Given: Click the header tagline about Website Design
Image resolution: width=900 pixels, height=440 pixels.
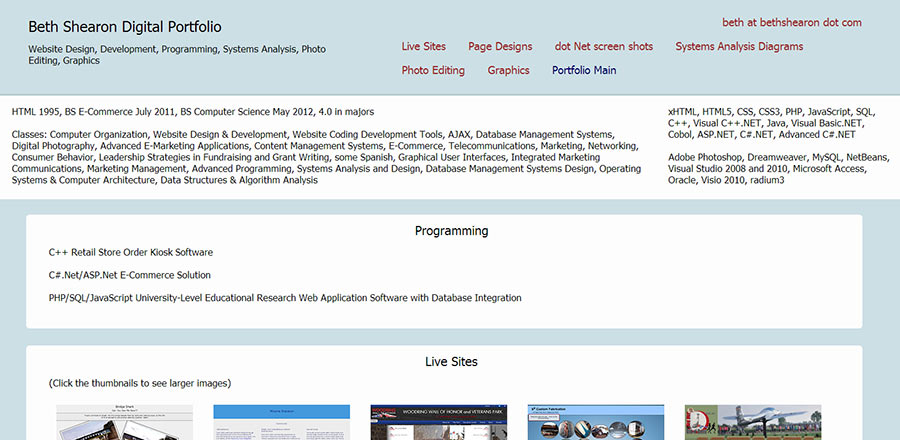Looking at the screenshot, I should [x=176, y=54].
